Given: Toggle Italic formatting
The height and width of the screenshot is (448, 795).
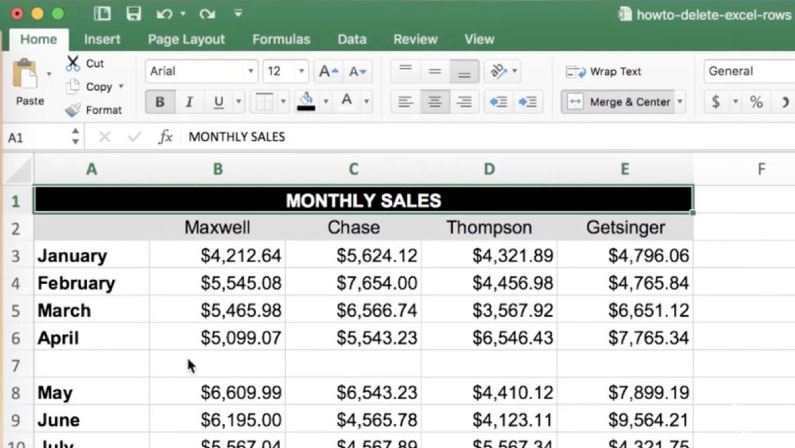Looking at the screenshot, I should point(187,102).
